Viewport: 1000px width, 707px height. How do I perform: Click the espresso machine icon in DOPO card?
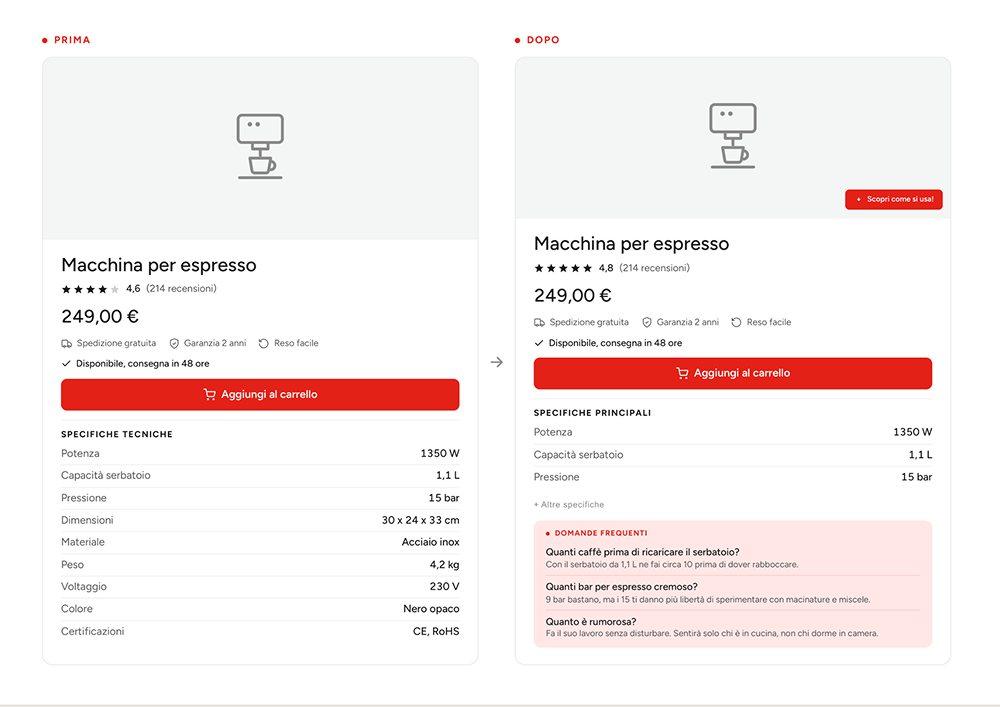pyautogui.click(x=733, y=136)
